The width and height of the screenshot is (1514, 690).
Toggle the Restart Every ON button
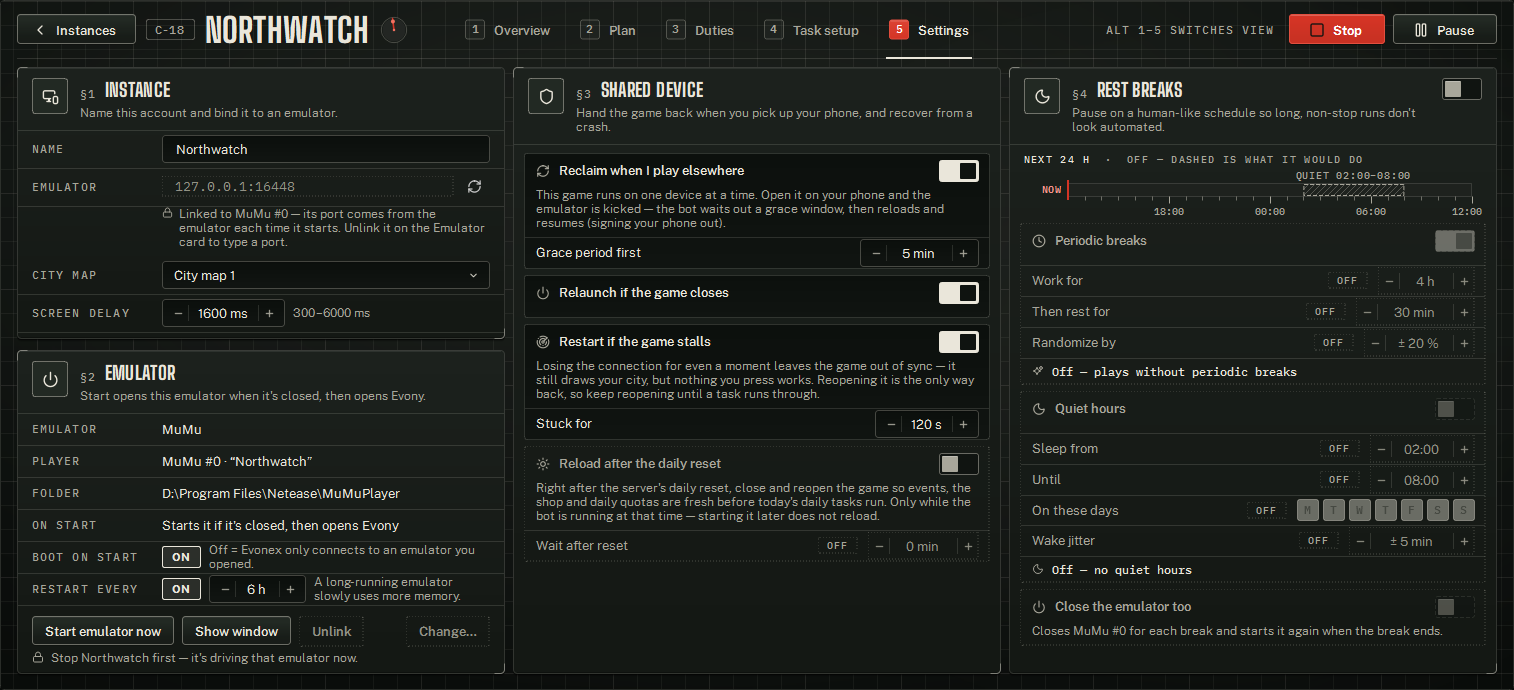pos(181,589)
